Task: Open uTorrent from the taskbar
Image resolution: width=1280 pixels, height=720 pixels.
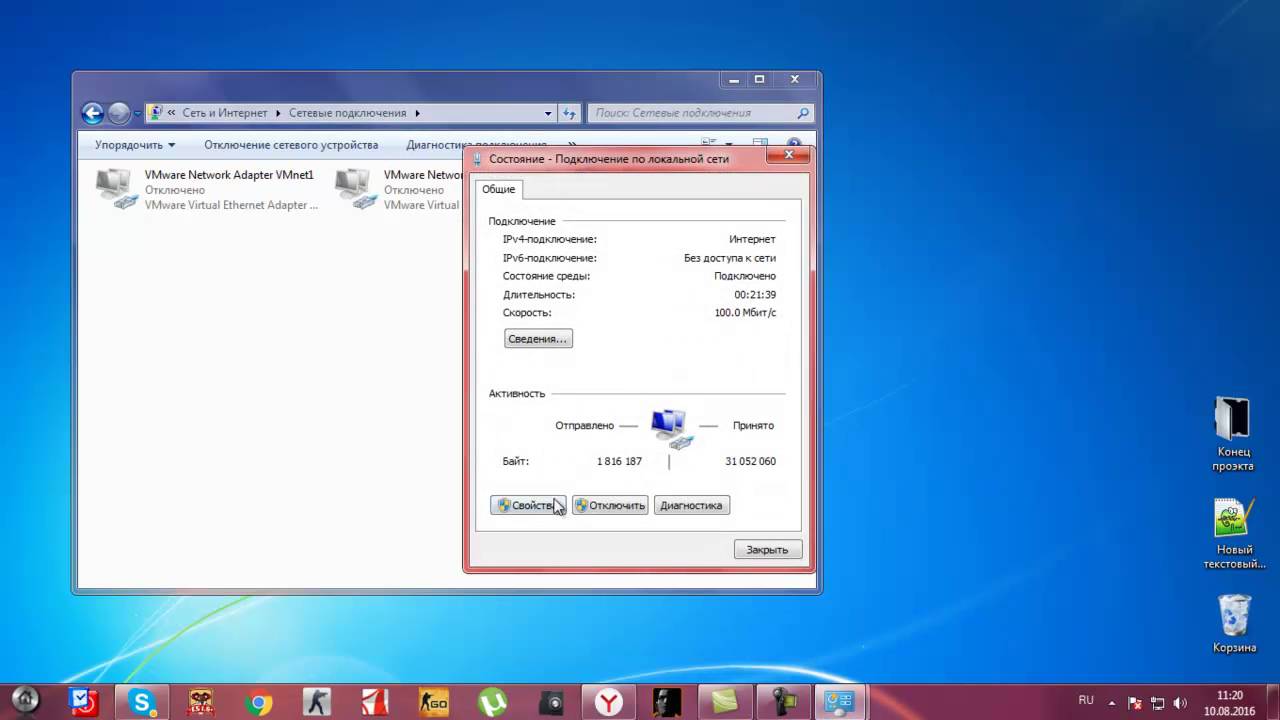Action: click(x=492, y=702)
